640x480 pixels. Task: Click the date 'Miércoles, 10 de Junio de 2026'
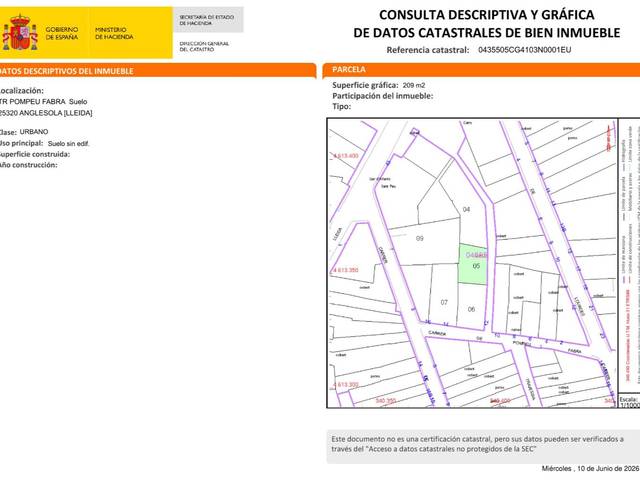pos(590,469)
